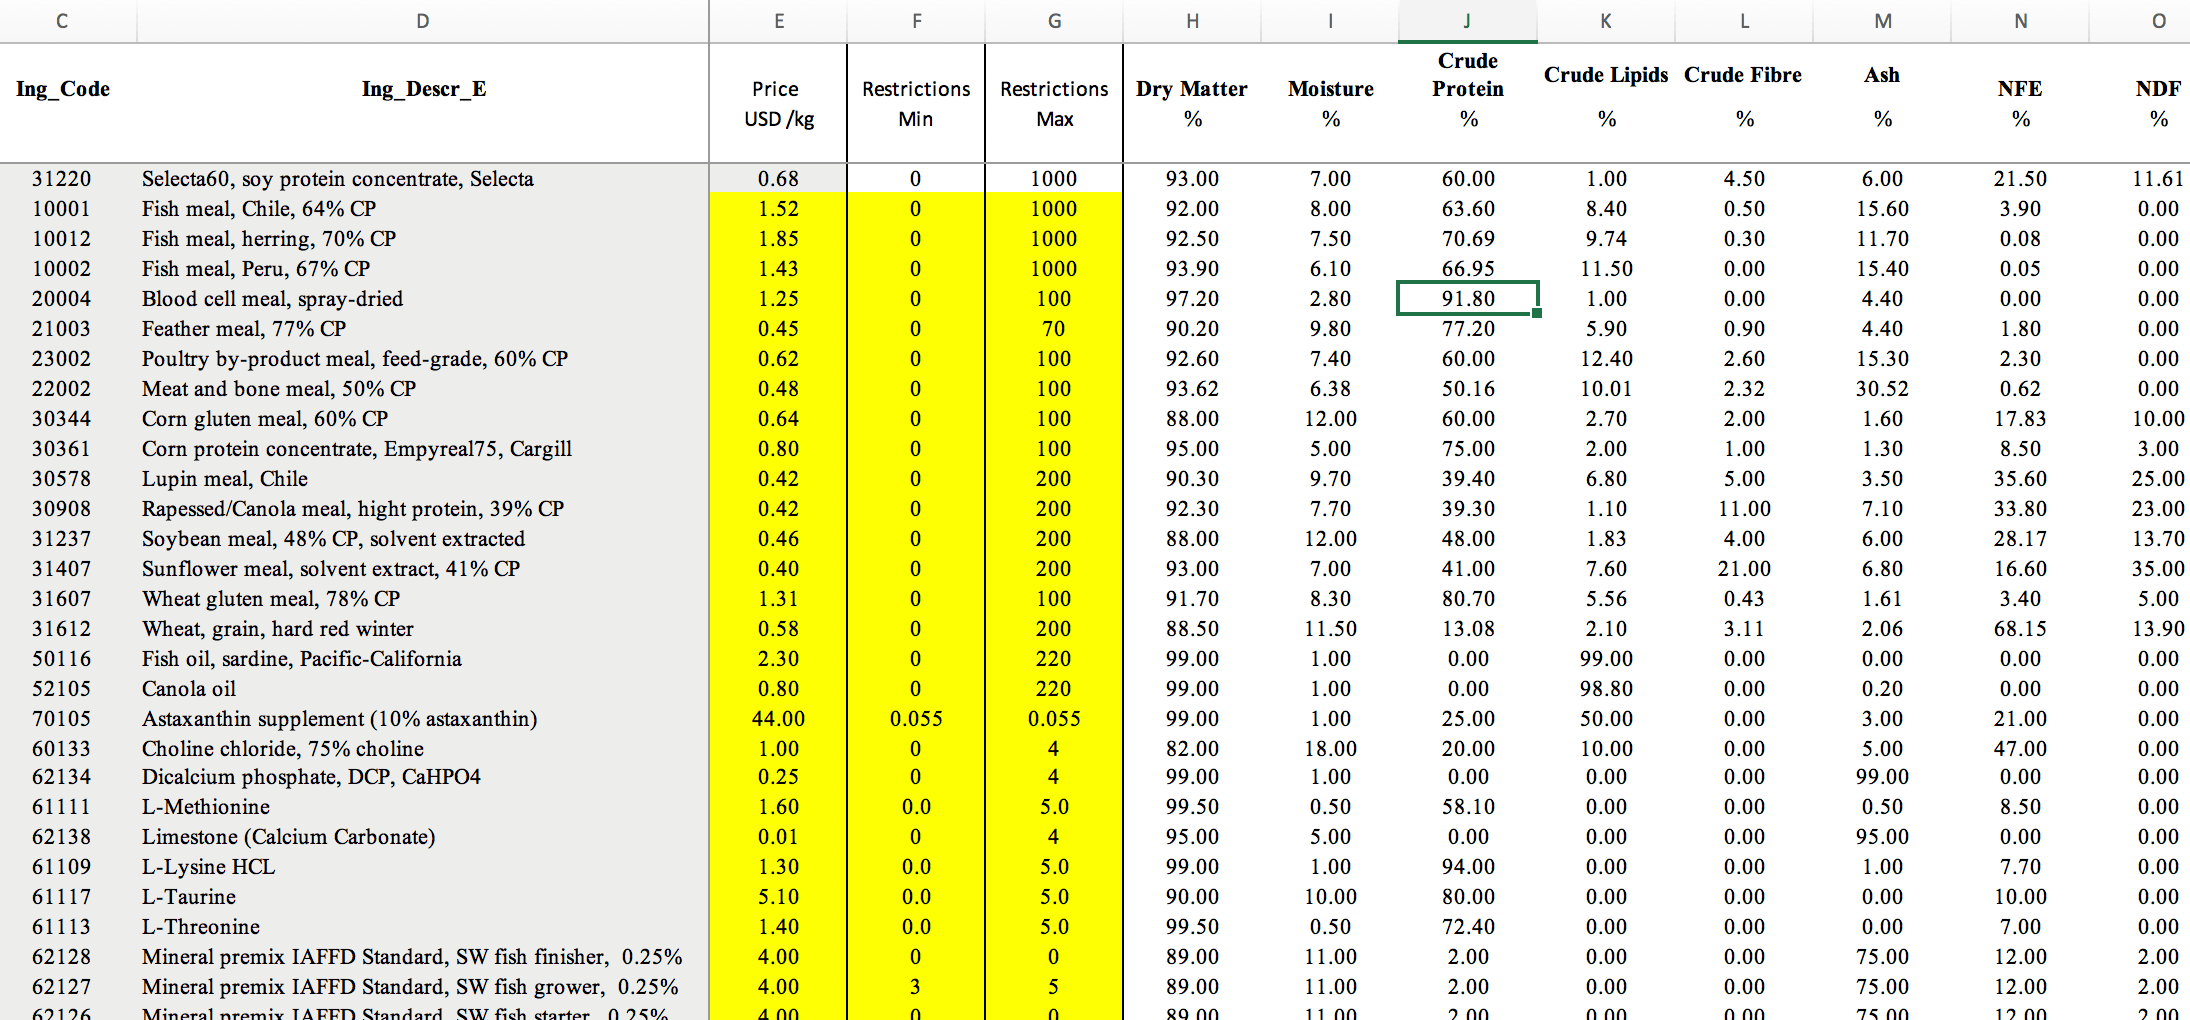Image resolution: width=2190 pixels, height=1020 pixels.
Task: Click the Corn gluten meal, 60% CP cell
Action: click(265, 418)
